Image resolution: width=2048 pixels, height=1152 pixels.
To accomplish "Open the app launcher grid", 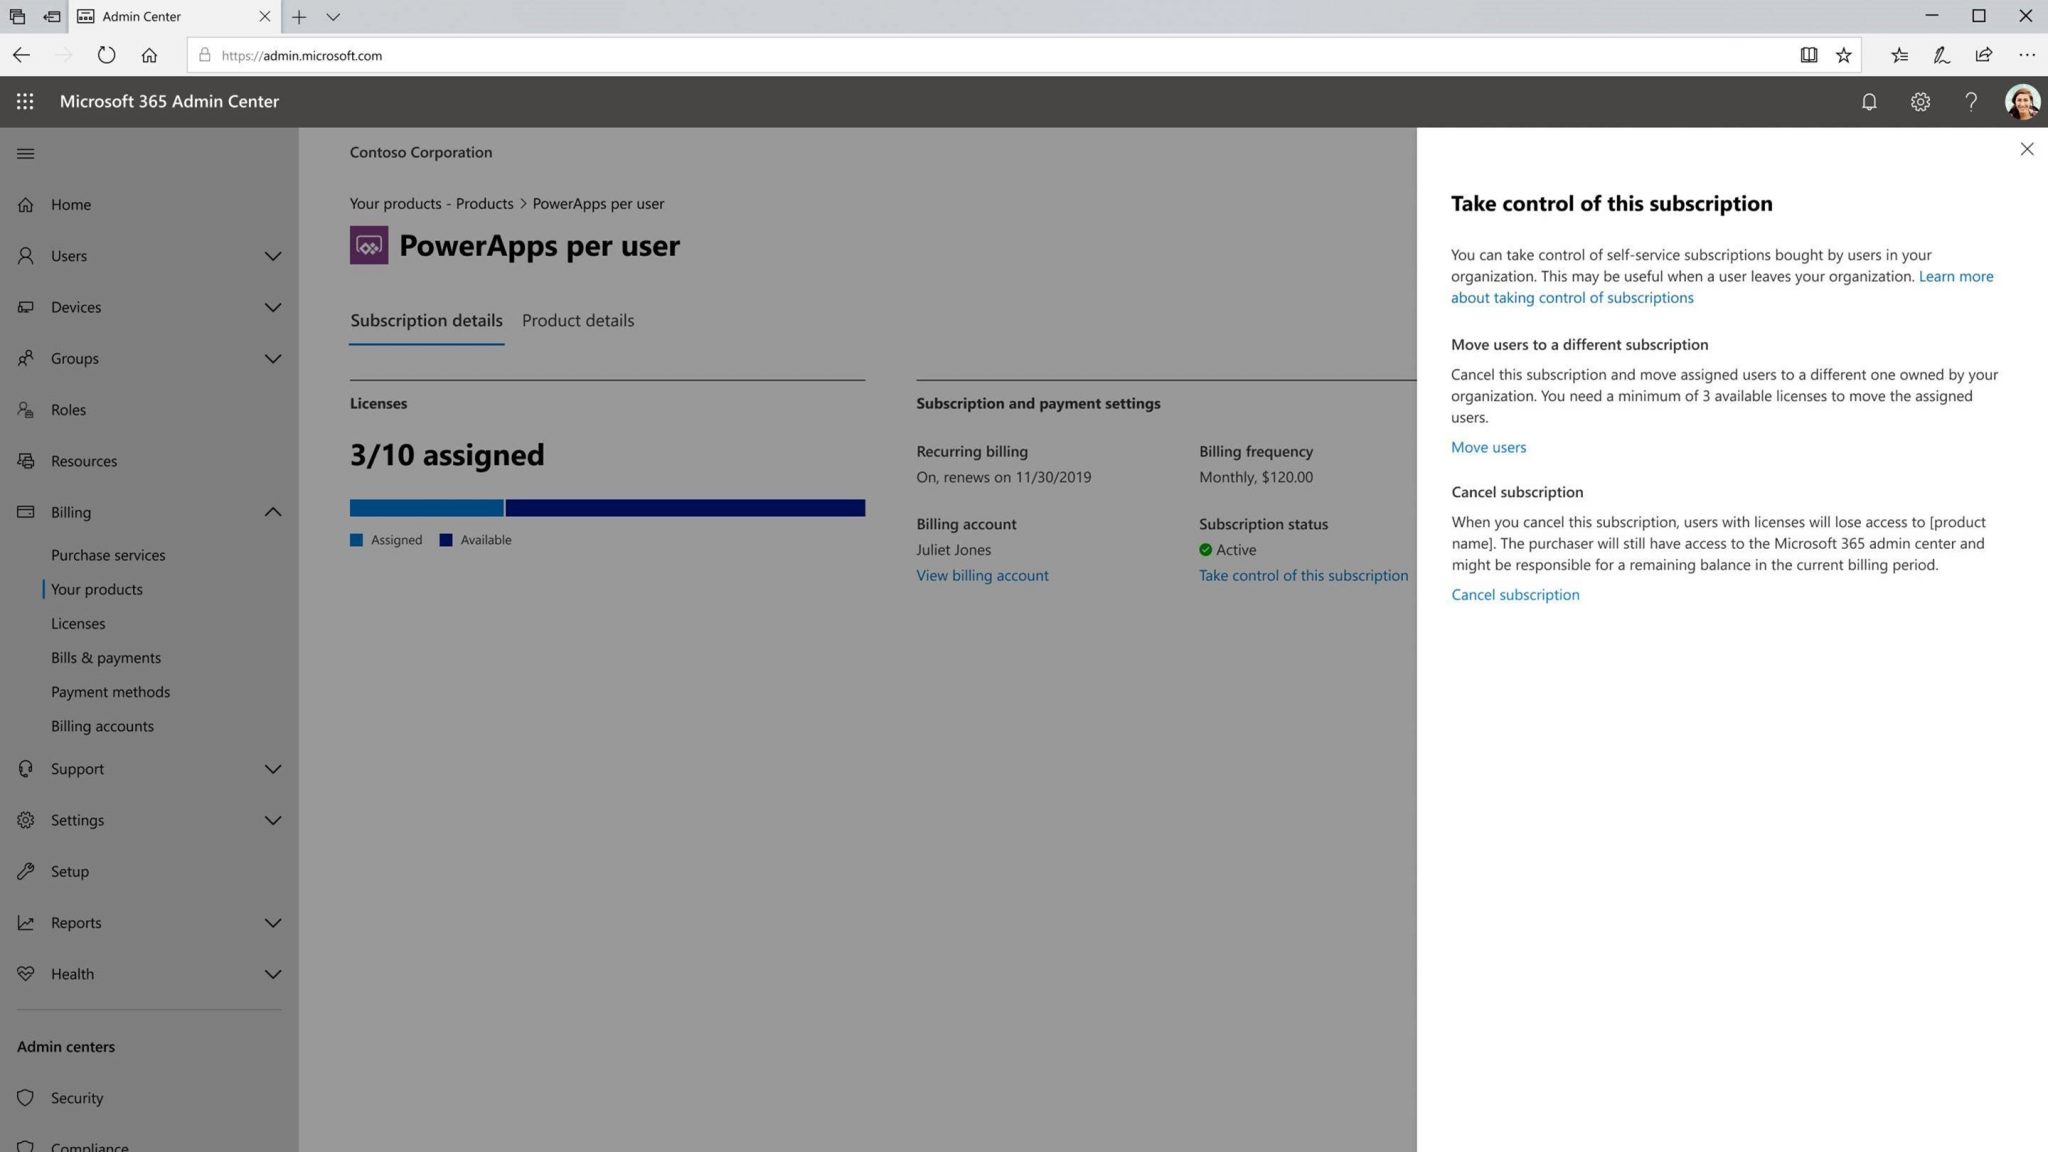I will (25, 101).
